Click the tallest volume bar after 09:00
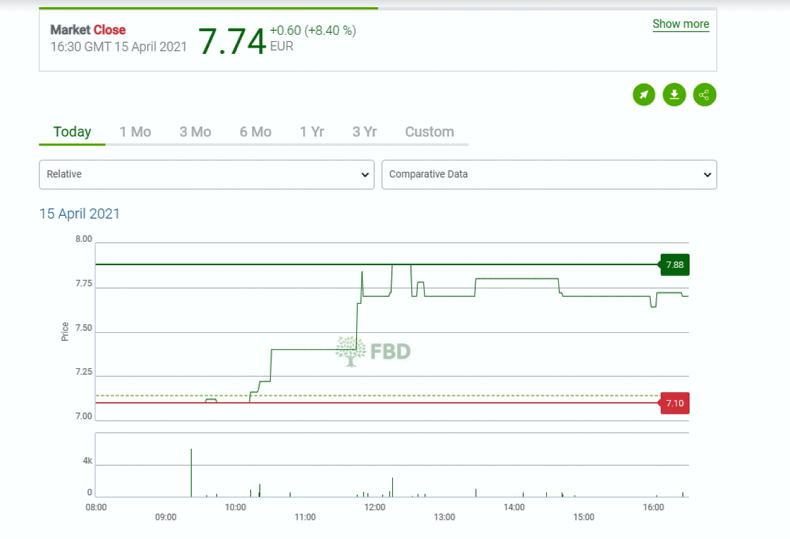The image size is (790, 539). pos(191,473)
